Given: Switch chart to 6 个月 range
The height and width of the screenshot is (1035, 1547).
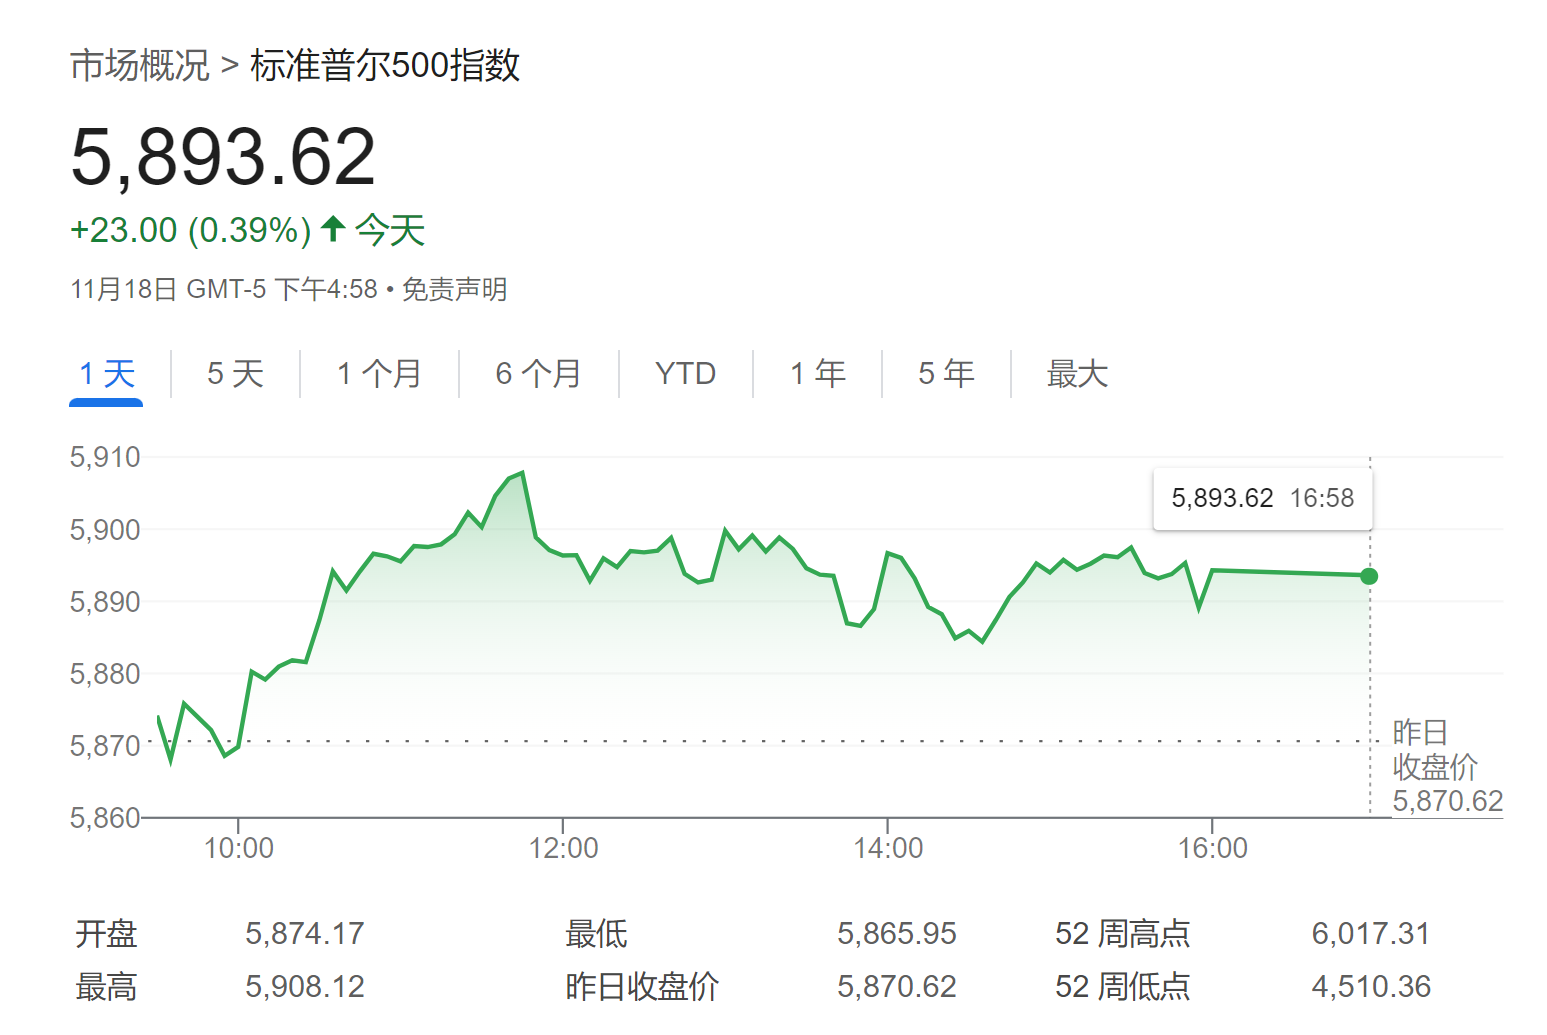Looking at the screenshot, I should click(538, 374).
